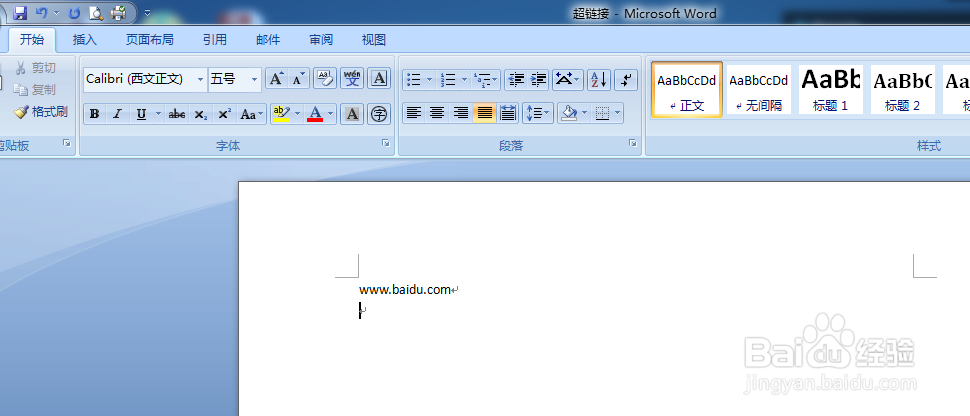Open Customize Quick Access Toolbar dropdown

[x=147, y=12]
